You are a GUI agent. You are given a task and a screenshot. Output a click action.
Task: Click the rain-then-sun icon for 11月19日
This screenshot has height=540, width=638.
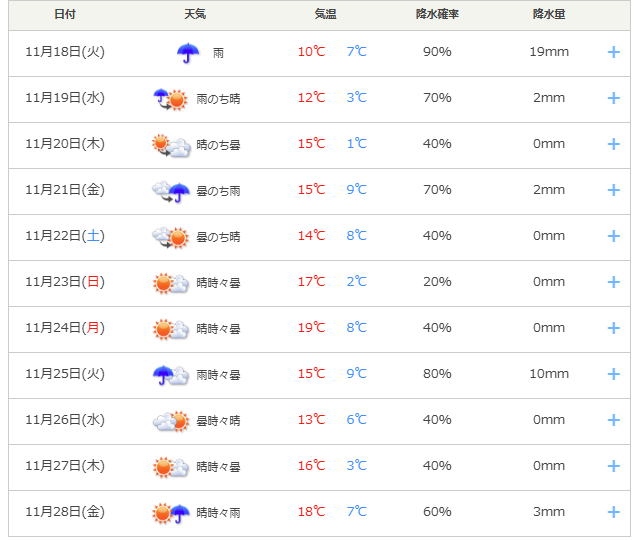click(170, 98)
